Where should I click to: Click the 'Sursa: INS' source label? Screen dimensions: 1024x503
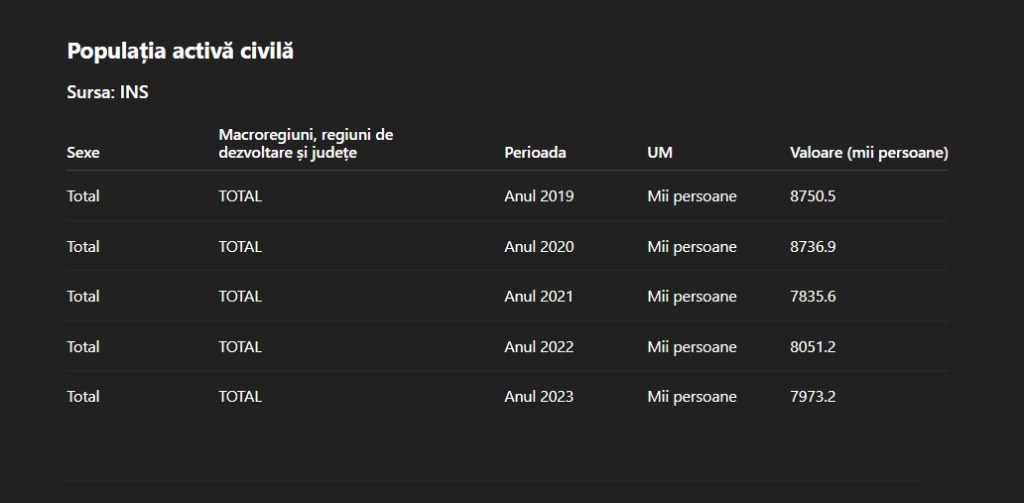108,93
